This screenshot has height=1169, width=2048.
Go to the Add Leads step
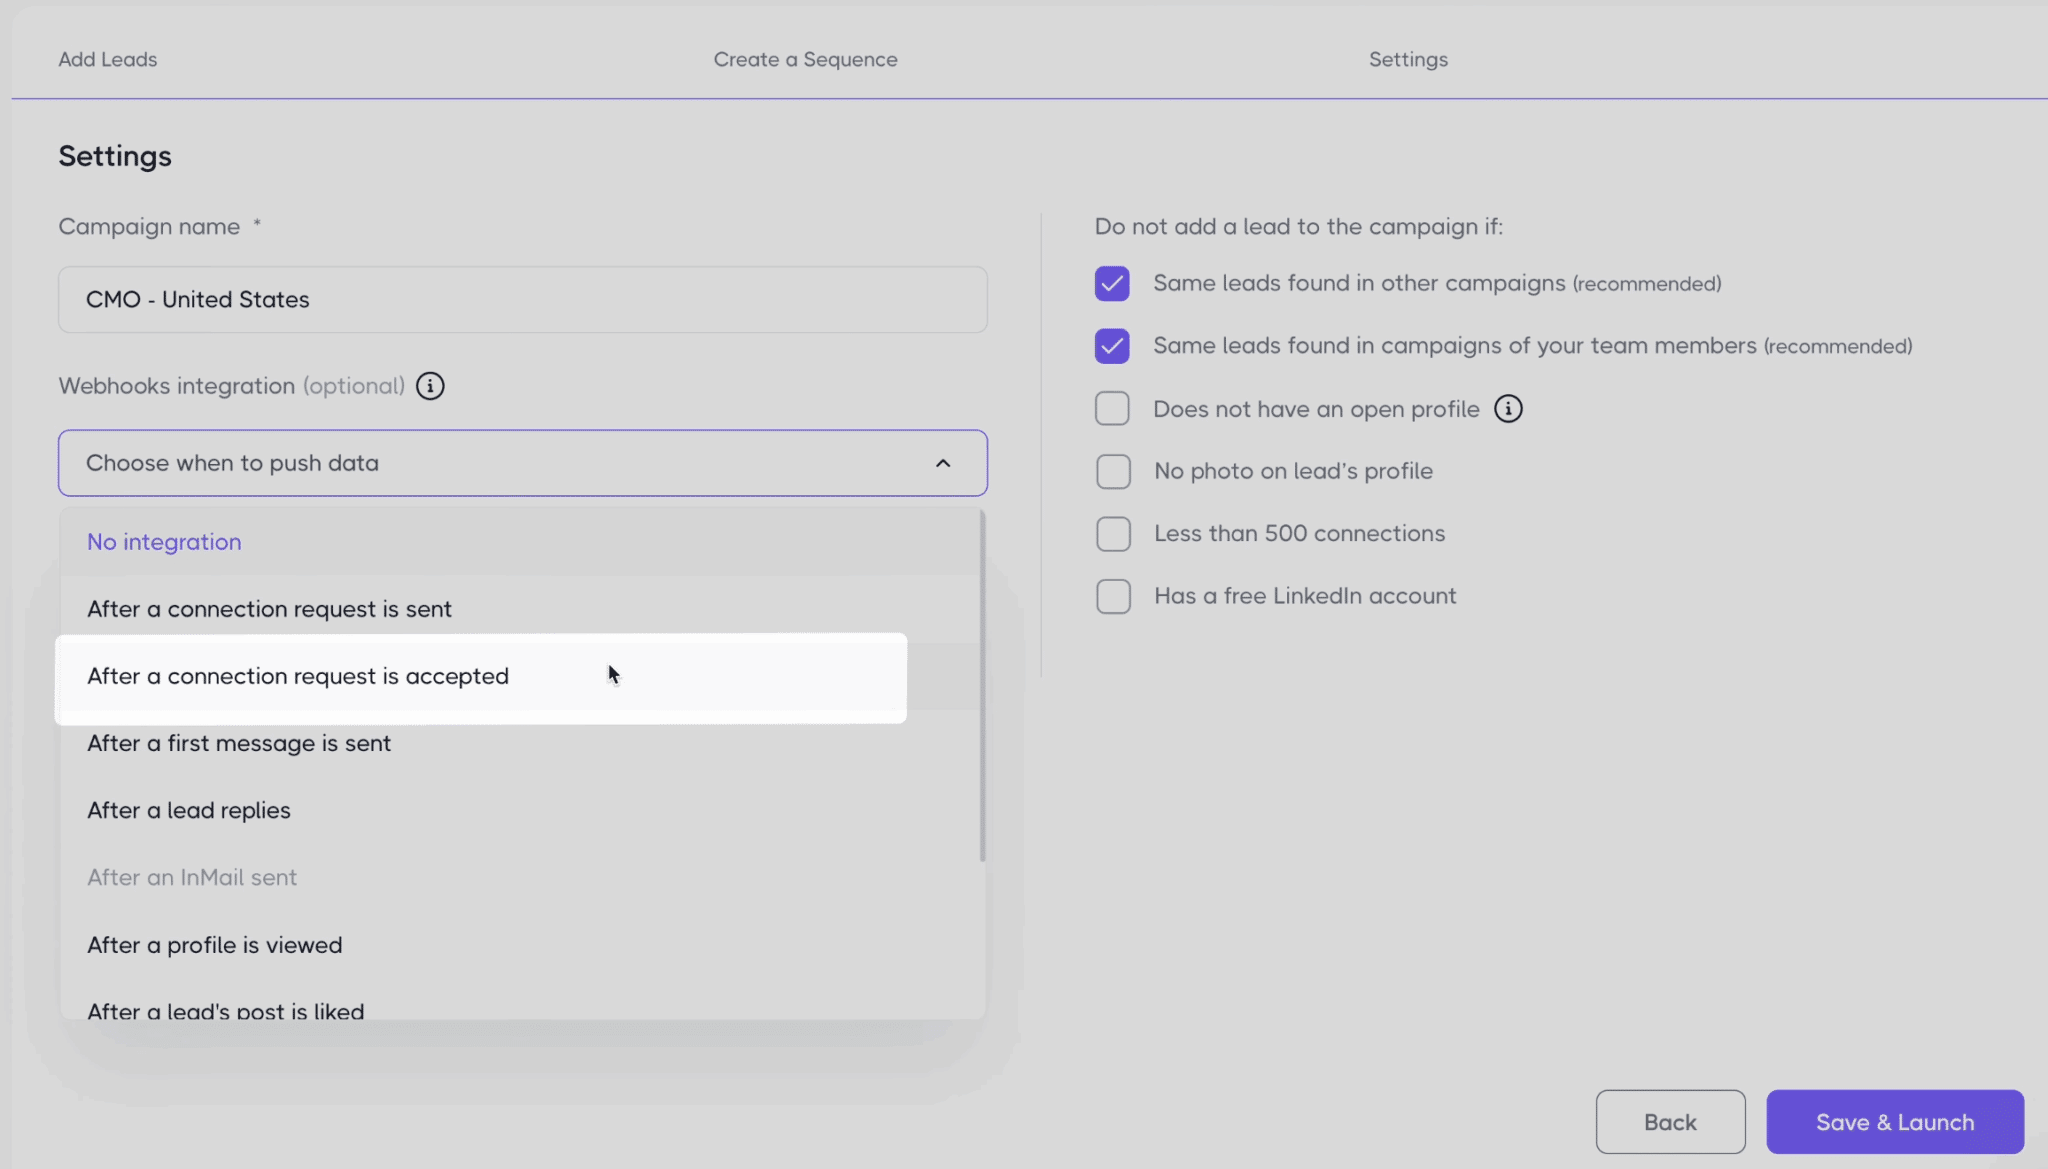pos(108,59)
